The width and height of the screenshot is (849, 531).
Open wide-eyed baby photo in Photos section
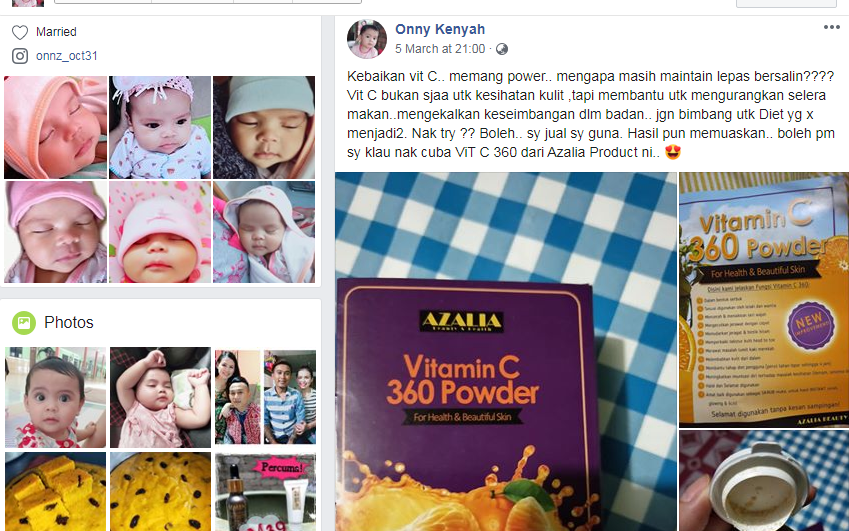[x=55, y=397]
